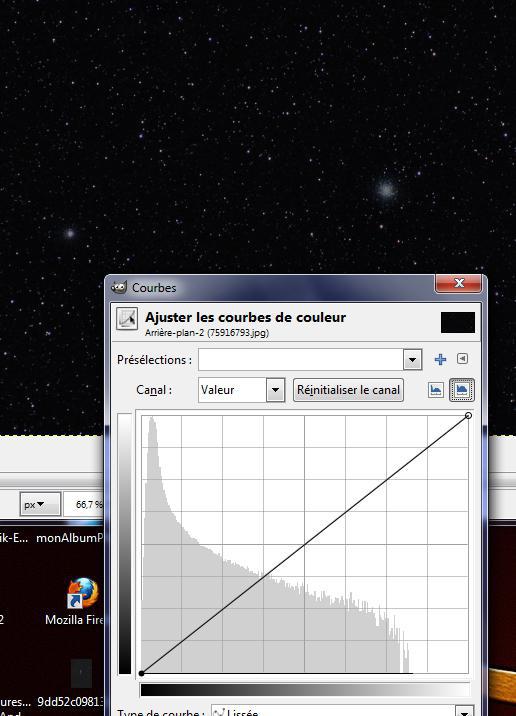Click Réinitialiser le canal button
Screen dimensions: 516x716
pos(348,390)
